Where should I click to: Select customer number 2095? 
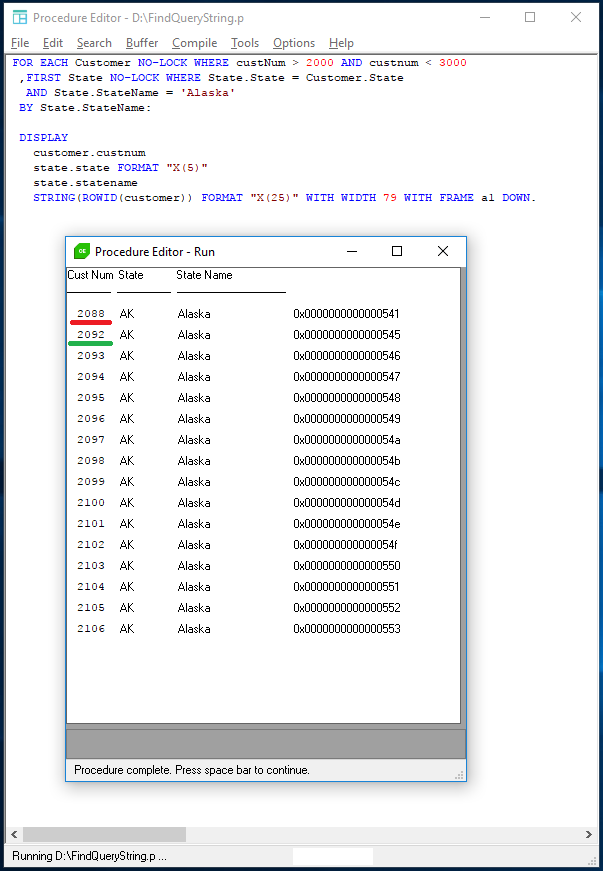(x=91, y=398)
